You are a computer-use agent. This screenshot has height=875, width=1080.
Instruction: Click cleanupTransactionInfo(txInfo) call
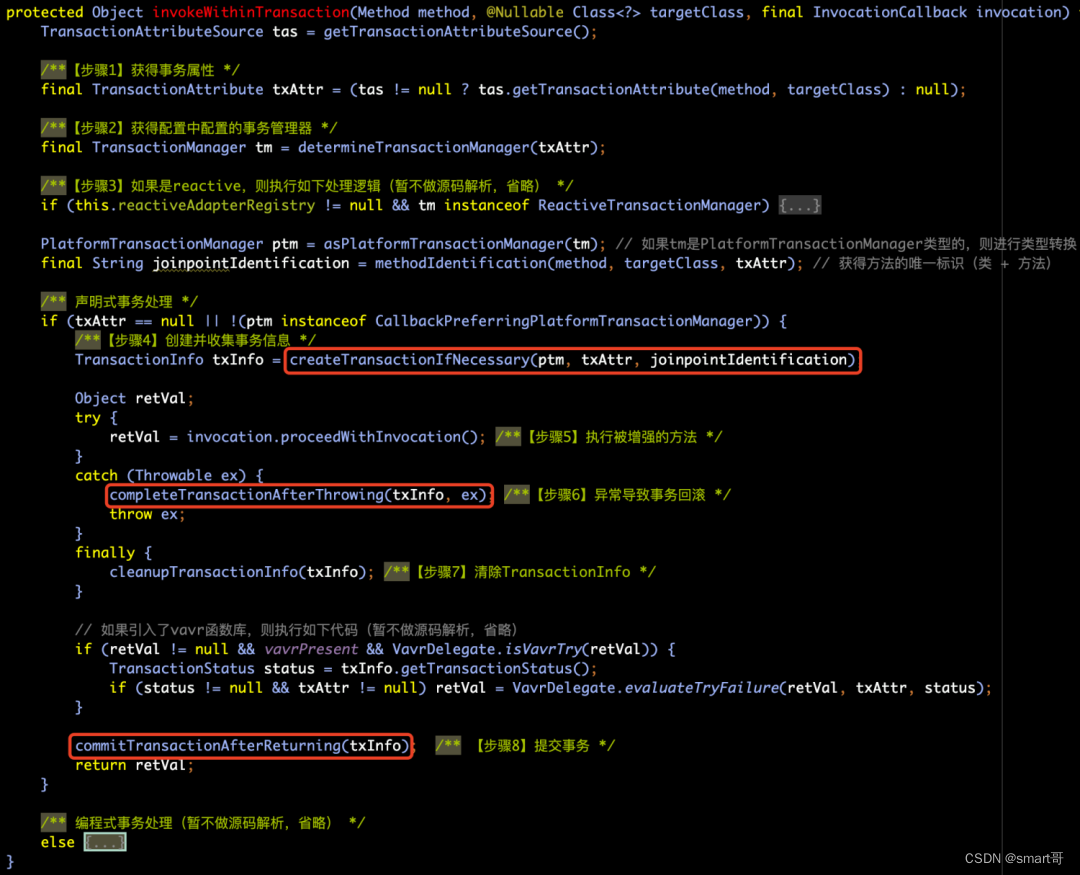click(237, 572)
